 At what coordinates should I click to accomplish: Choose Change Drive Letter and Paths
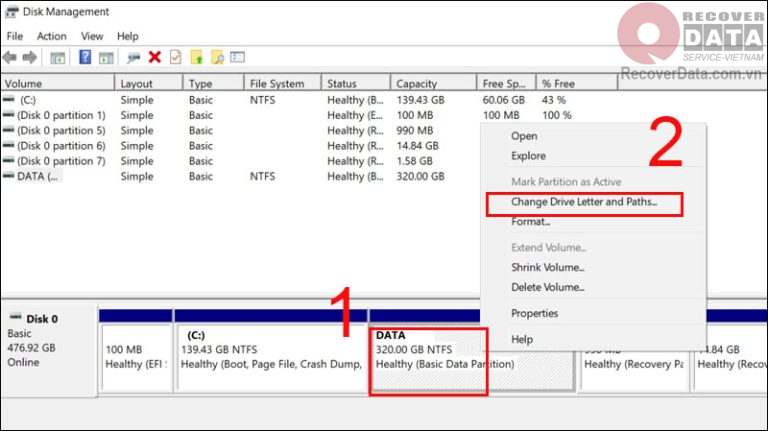point(584,203)
